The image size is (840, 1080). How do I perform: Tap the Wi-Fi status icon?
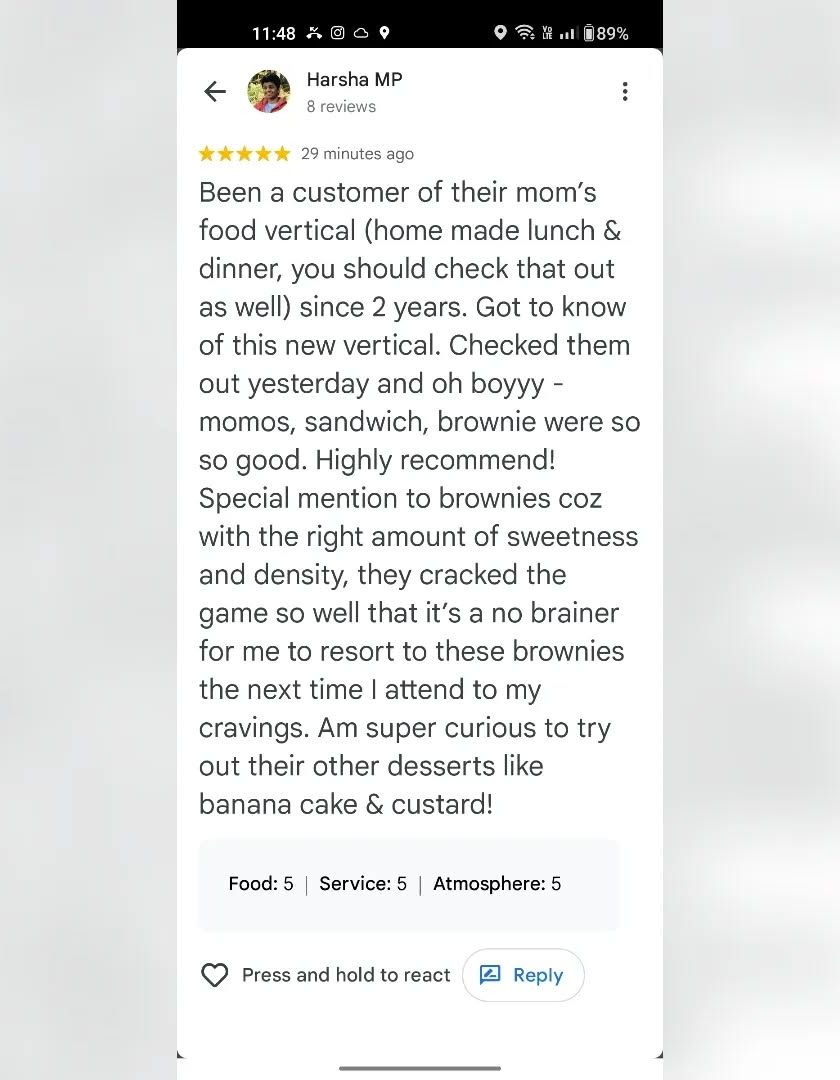(x=525, y=33)
